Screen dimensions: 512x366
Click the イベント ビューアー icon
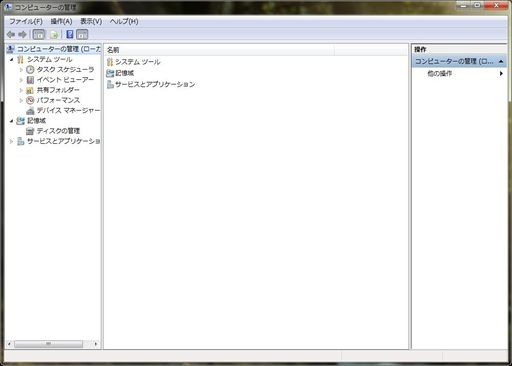(x=30, y=80)
